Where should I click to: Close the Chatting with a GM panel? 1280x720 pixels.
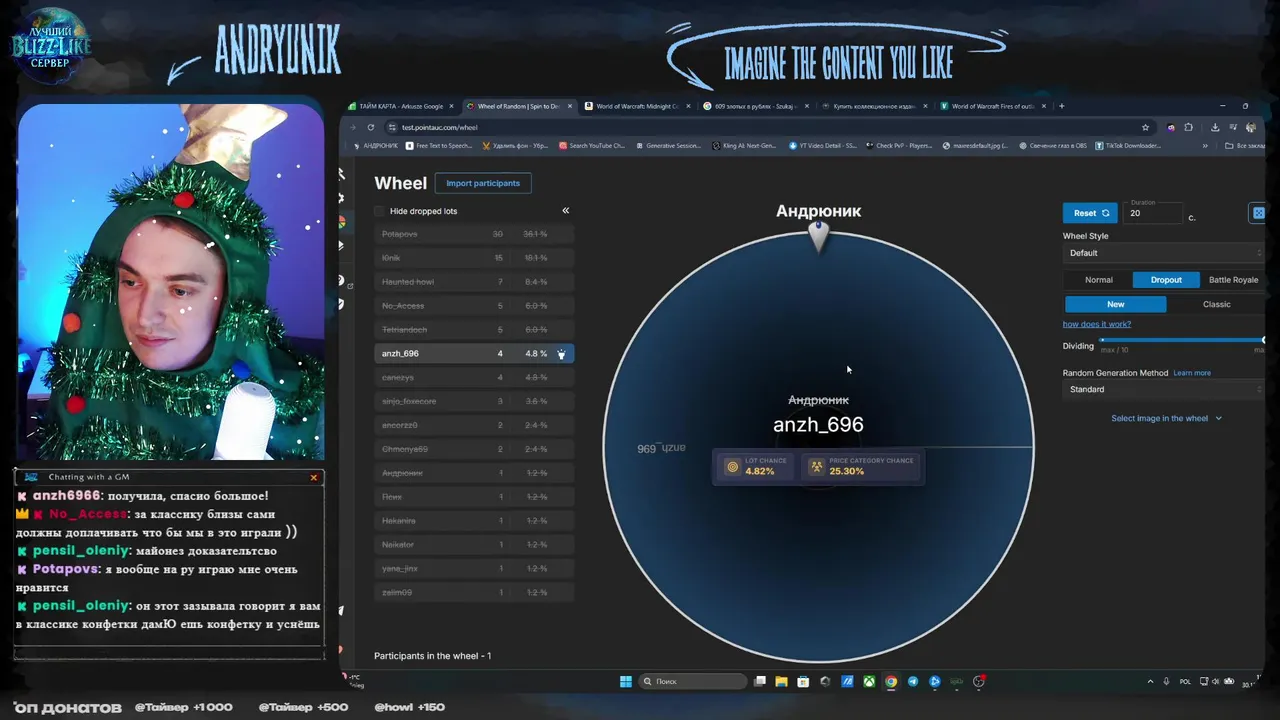coord(314,477)
